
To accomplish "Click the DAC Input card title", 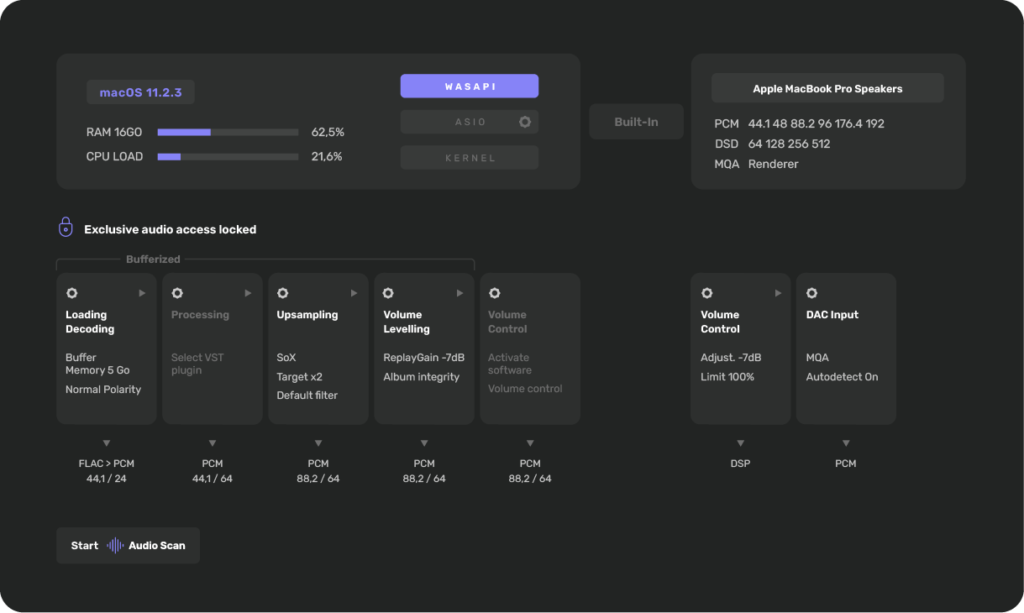I will click(x=832, y=315).
